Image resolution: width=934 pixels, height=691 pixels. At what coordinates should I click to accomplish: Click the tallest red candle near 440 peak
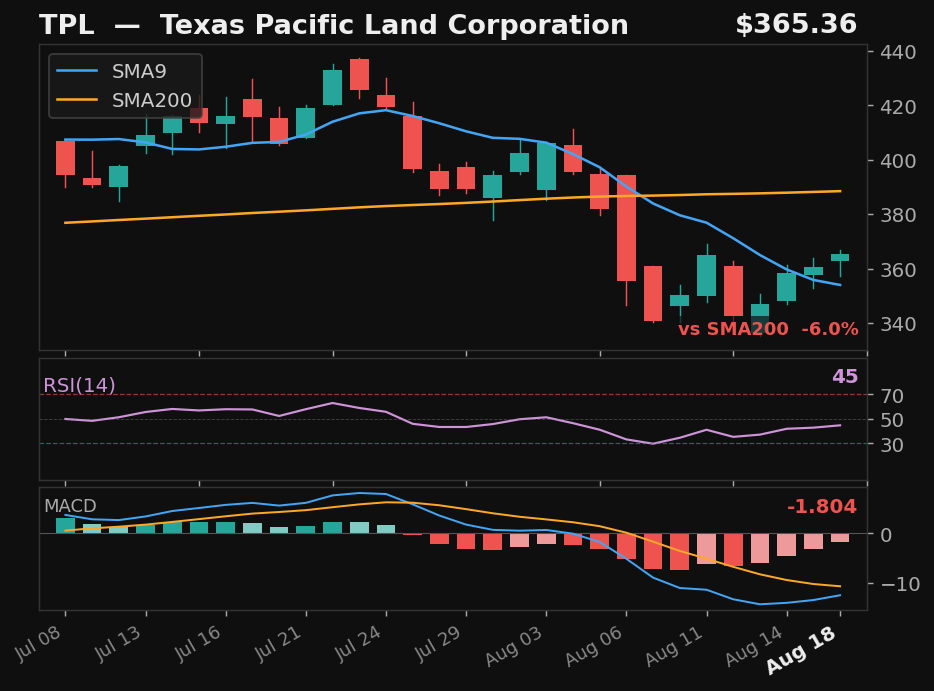[359, 74]
